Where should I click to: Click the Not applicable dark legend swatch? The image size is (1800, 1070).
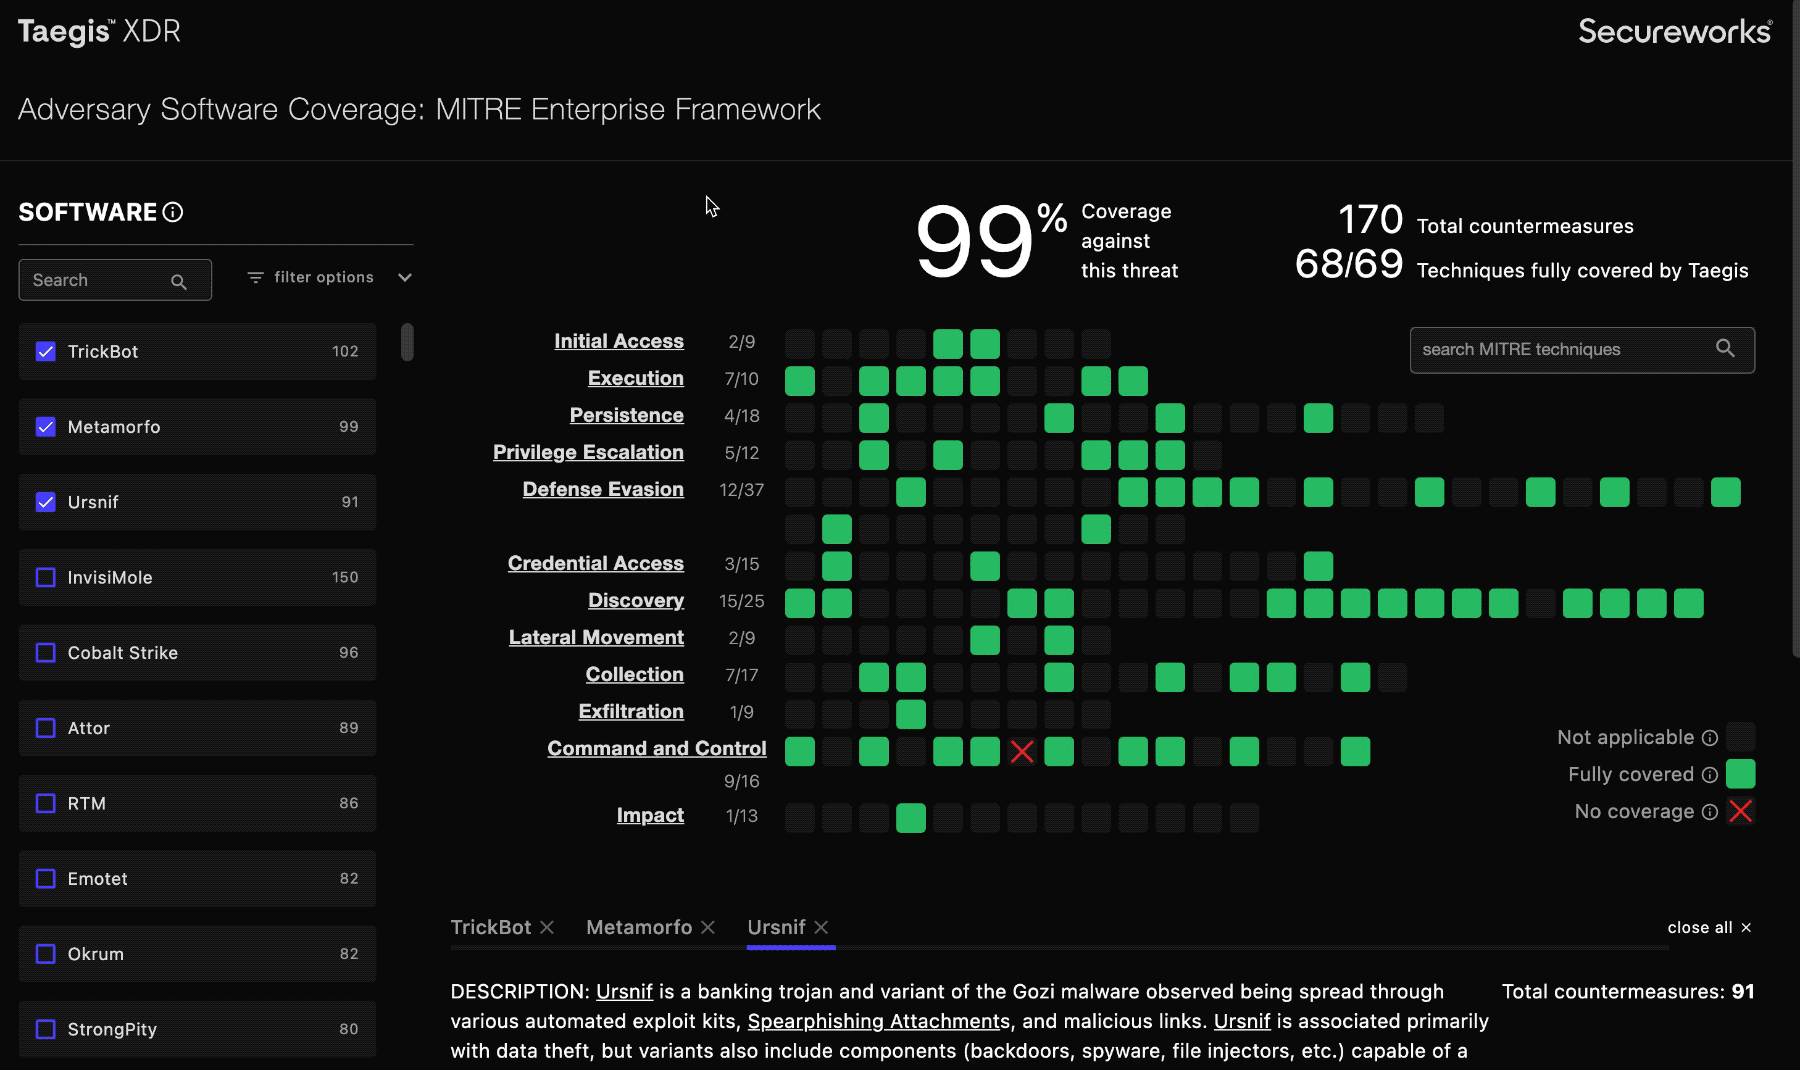point(1741,737)
